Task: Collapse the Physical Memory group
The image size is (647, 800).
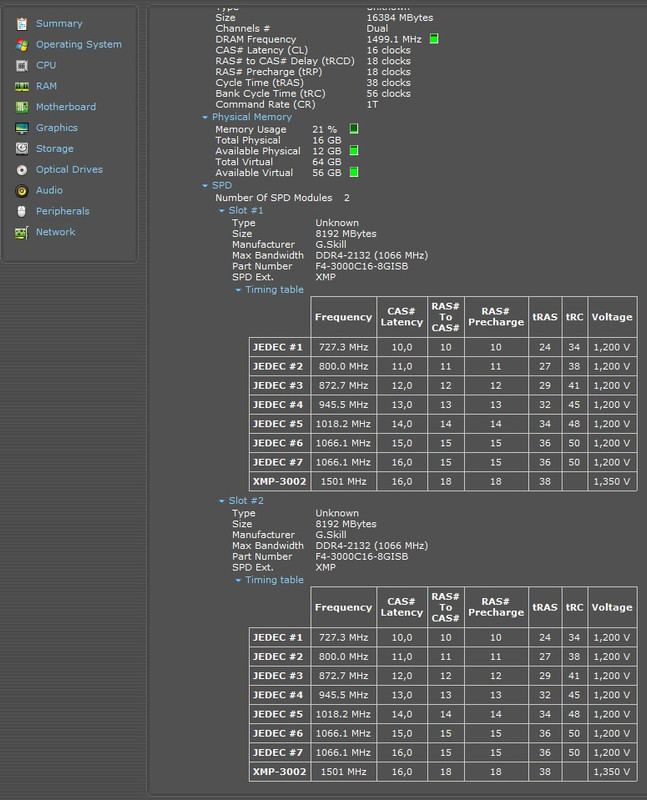Action: point(205,117)
